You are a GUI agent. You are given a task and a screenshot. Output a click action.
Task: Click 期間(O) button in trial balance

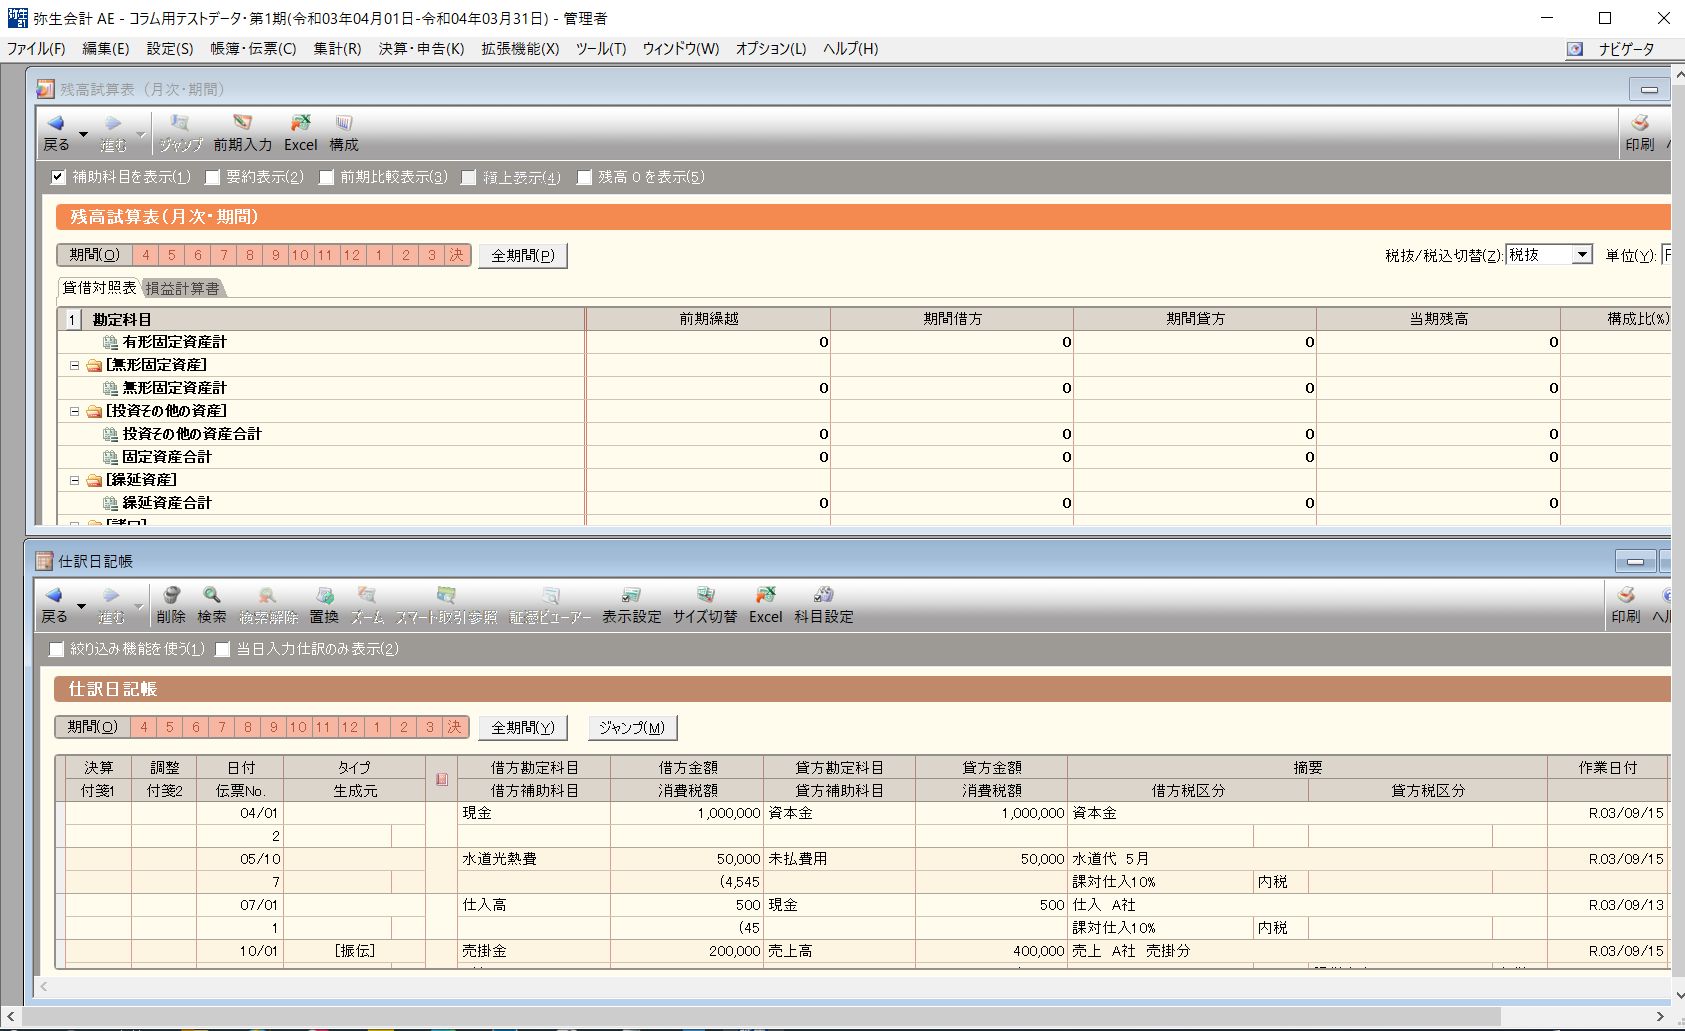click(94, 255)
